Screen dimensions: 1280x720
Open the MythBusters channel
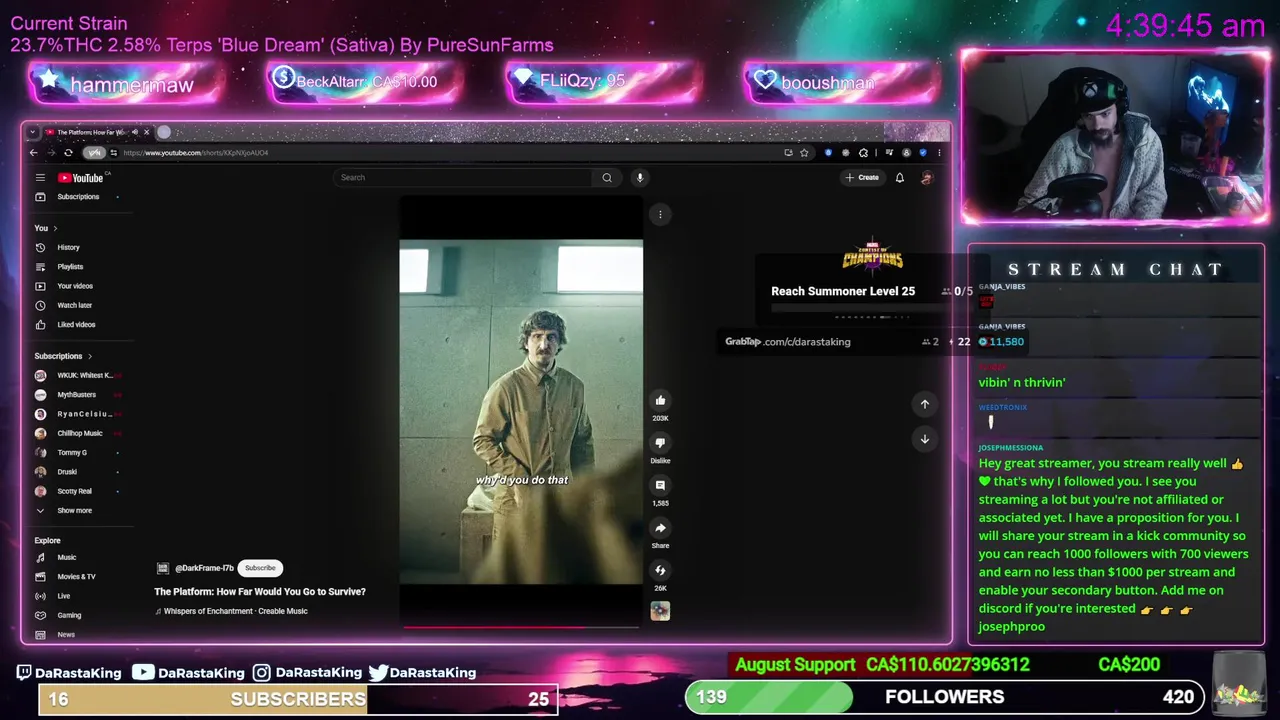78,395
